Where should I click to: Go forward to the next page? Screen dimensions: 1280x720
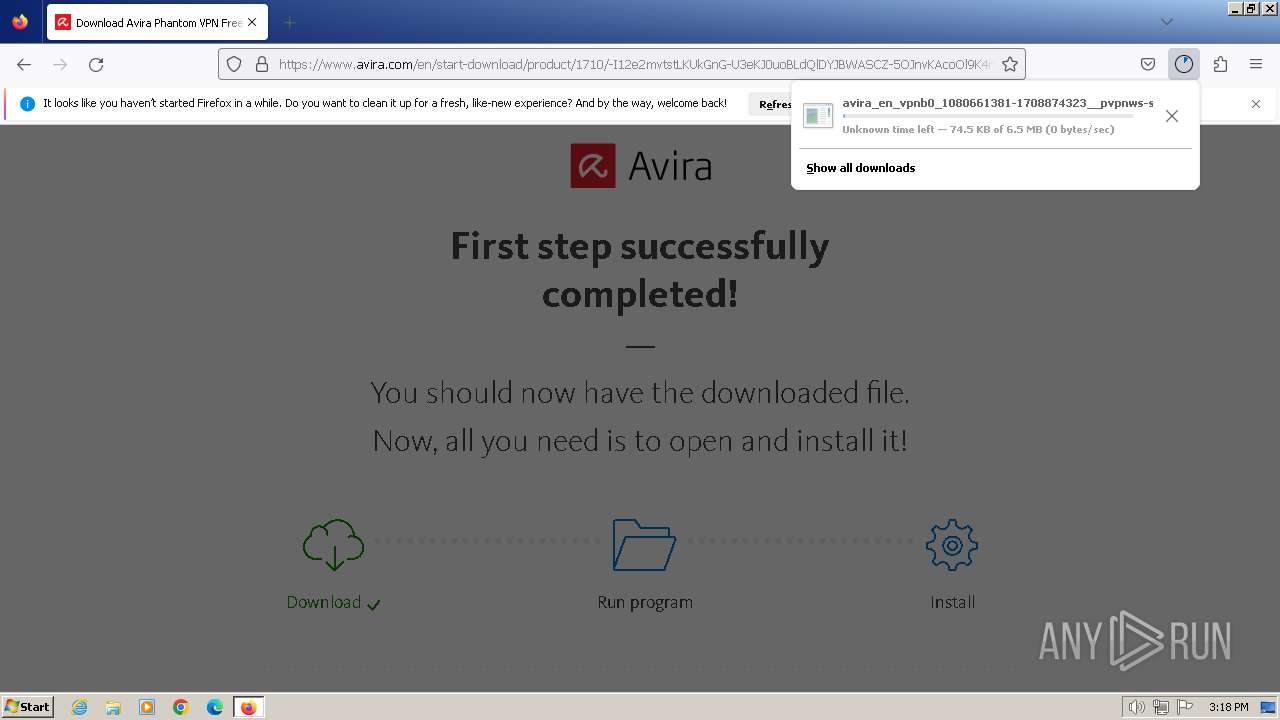pyautogui.click(x=60, y=64)
